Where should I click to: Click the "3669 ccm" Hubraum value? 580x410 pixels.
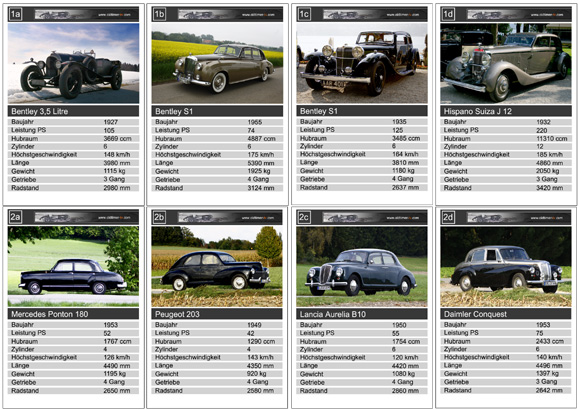point(117,138)
